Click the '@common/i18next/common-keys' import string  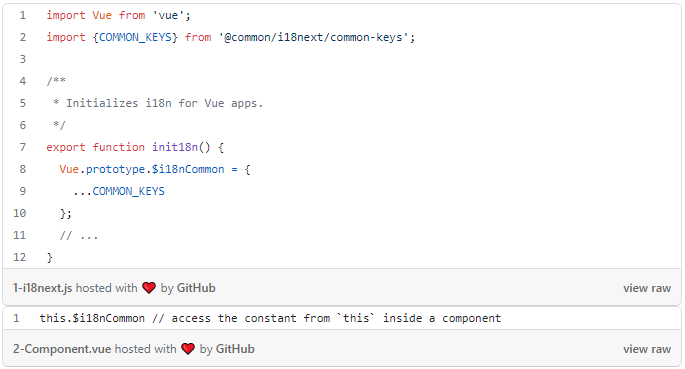(x=314, y=38)
